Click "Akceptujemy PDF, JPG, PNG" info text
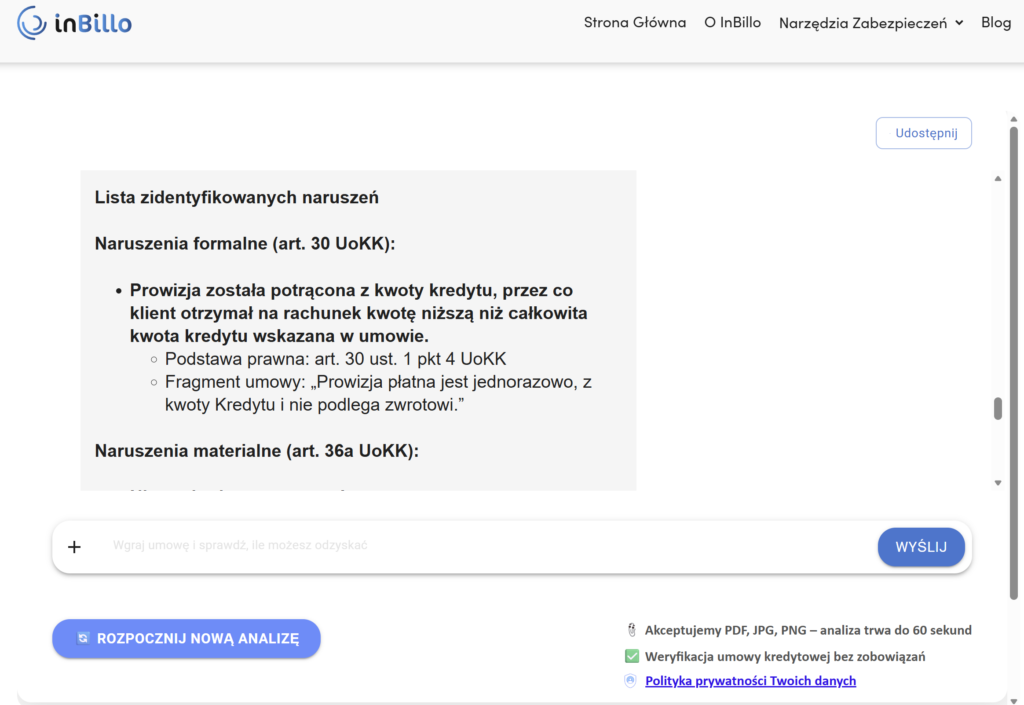Viewport: 1024px width, 705px height. point(808,631)
